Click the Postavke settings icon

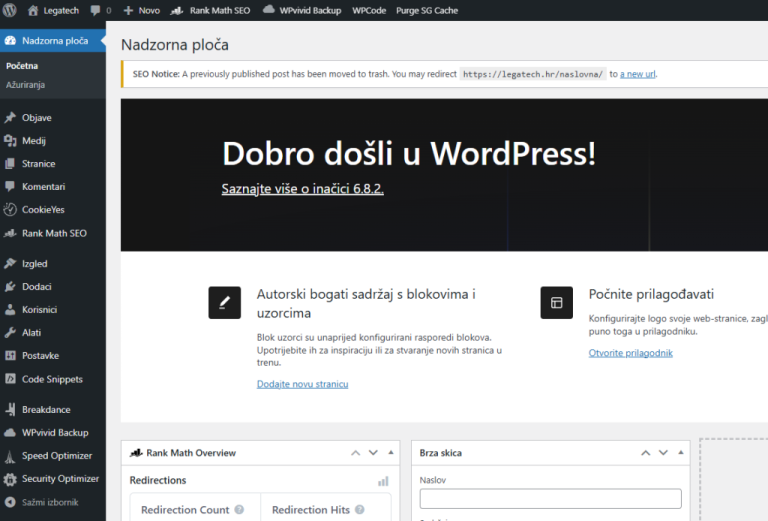[10, 355]
